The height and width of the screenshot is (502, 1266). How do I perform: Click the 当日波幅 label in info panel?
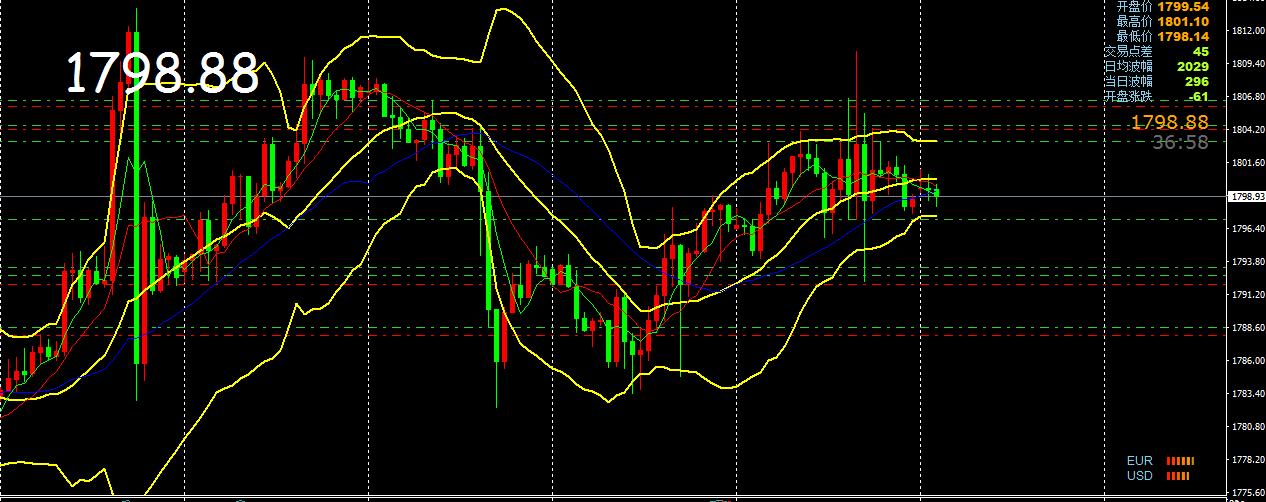(x=1128, y=81)
